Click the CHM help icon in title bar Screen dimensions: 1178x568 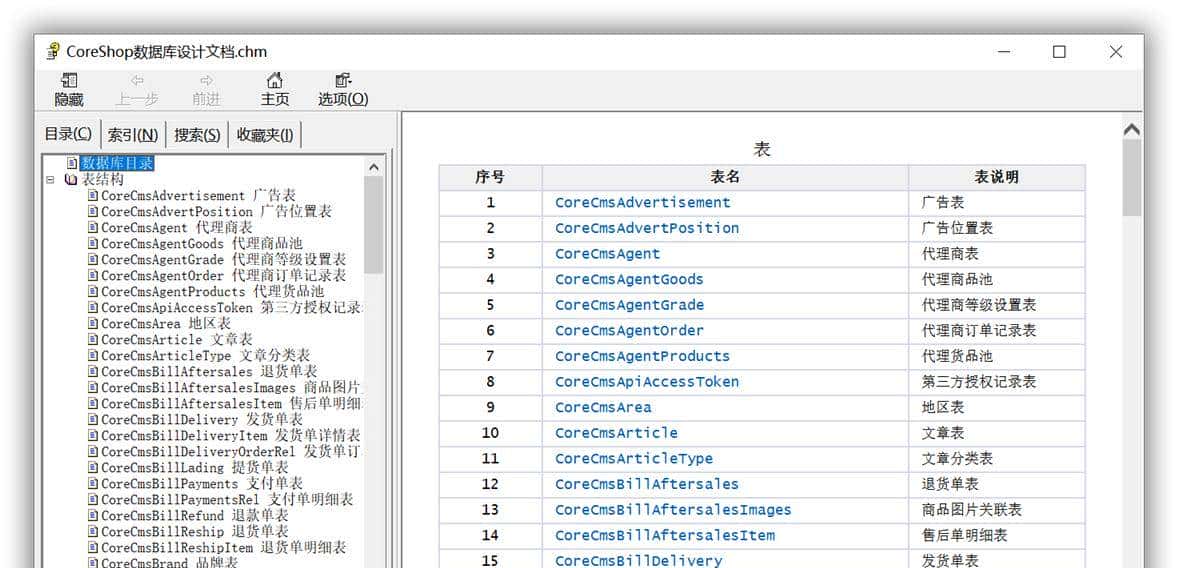tap(53, 52)
